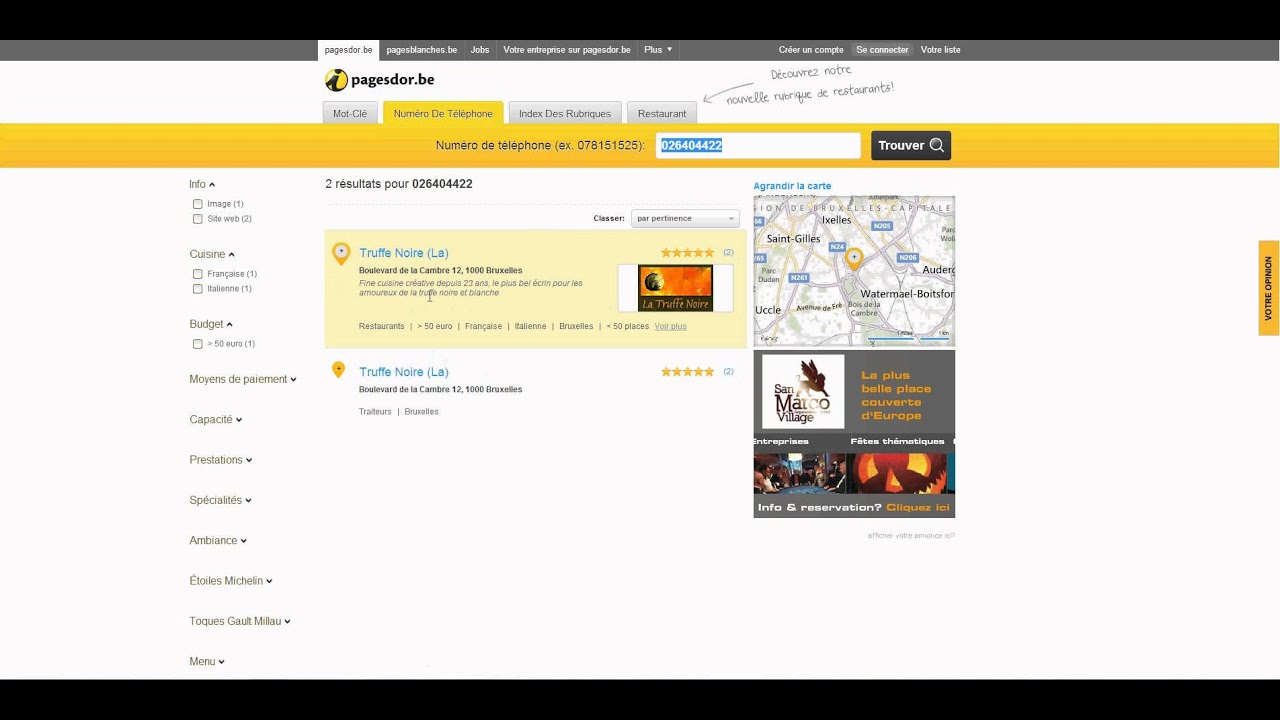Expand Moyens de paiement filter
1280x720 pixels.
coord(243,379)
